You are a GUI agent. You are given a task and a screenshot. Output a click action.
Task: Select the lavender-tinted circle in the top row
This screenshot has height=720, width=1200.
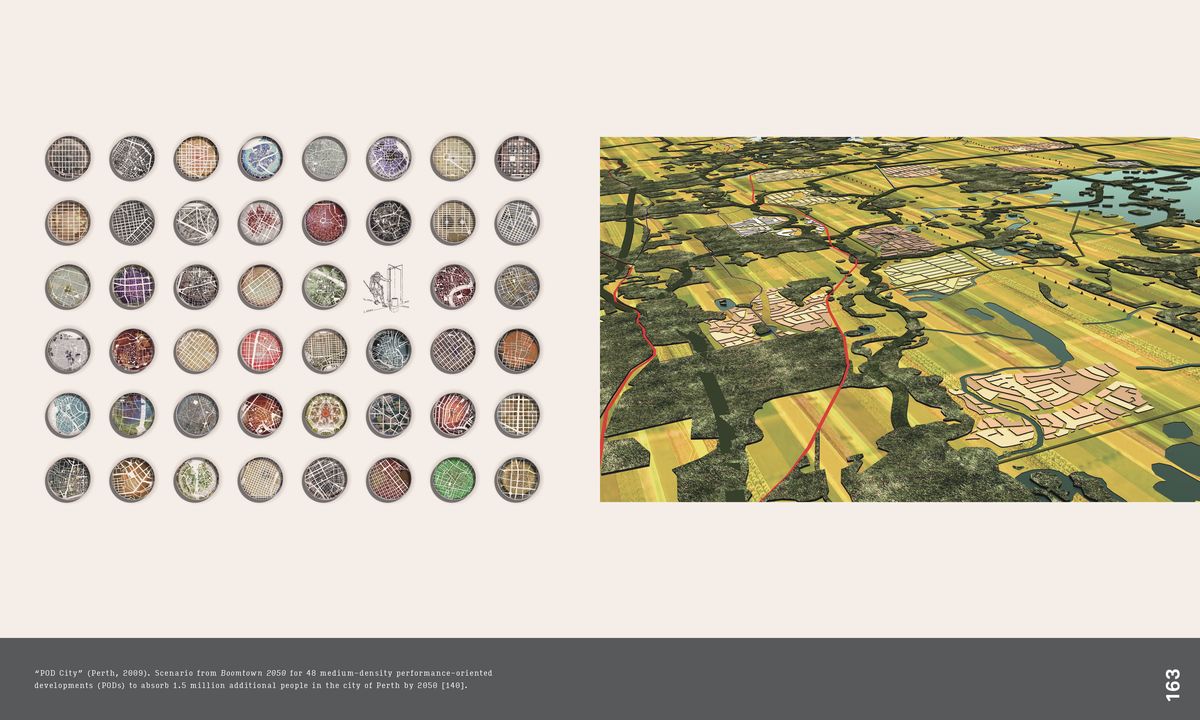tap(388, 158)
